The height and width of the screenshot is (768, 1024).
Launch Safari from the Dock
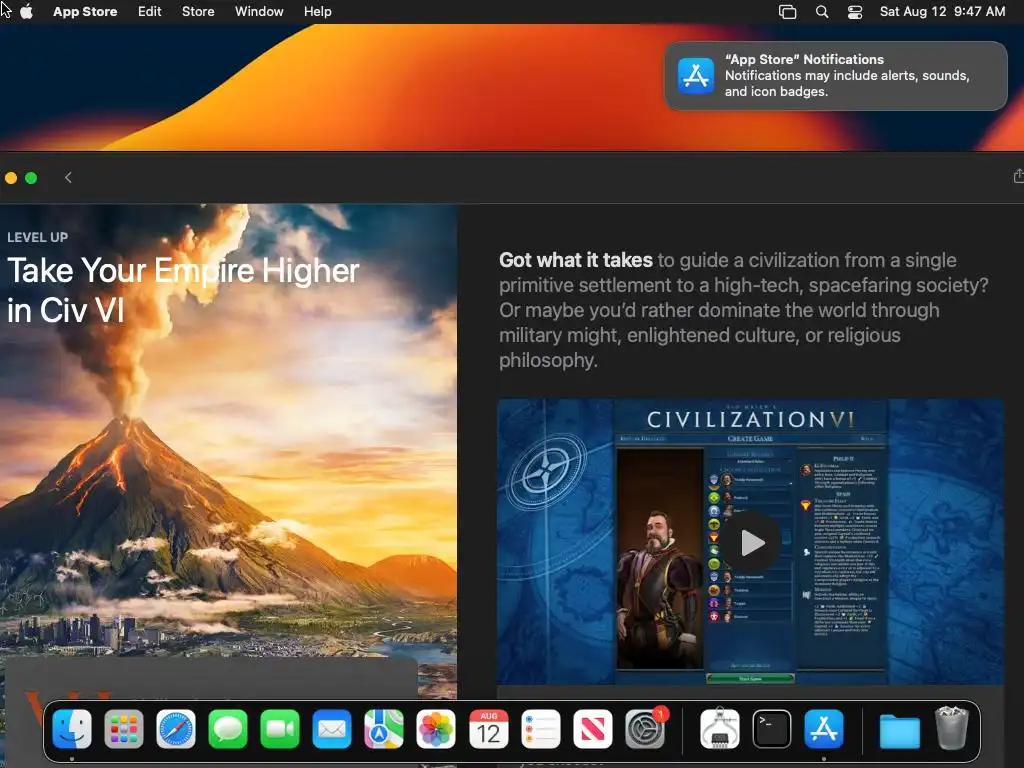pos(176,729)
